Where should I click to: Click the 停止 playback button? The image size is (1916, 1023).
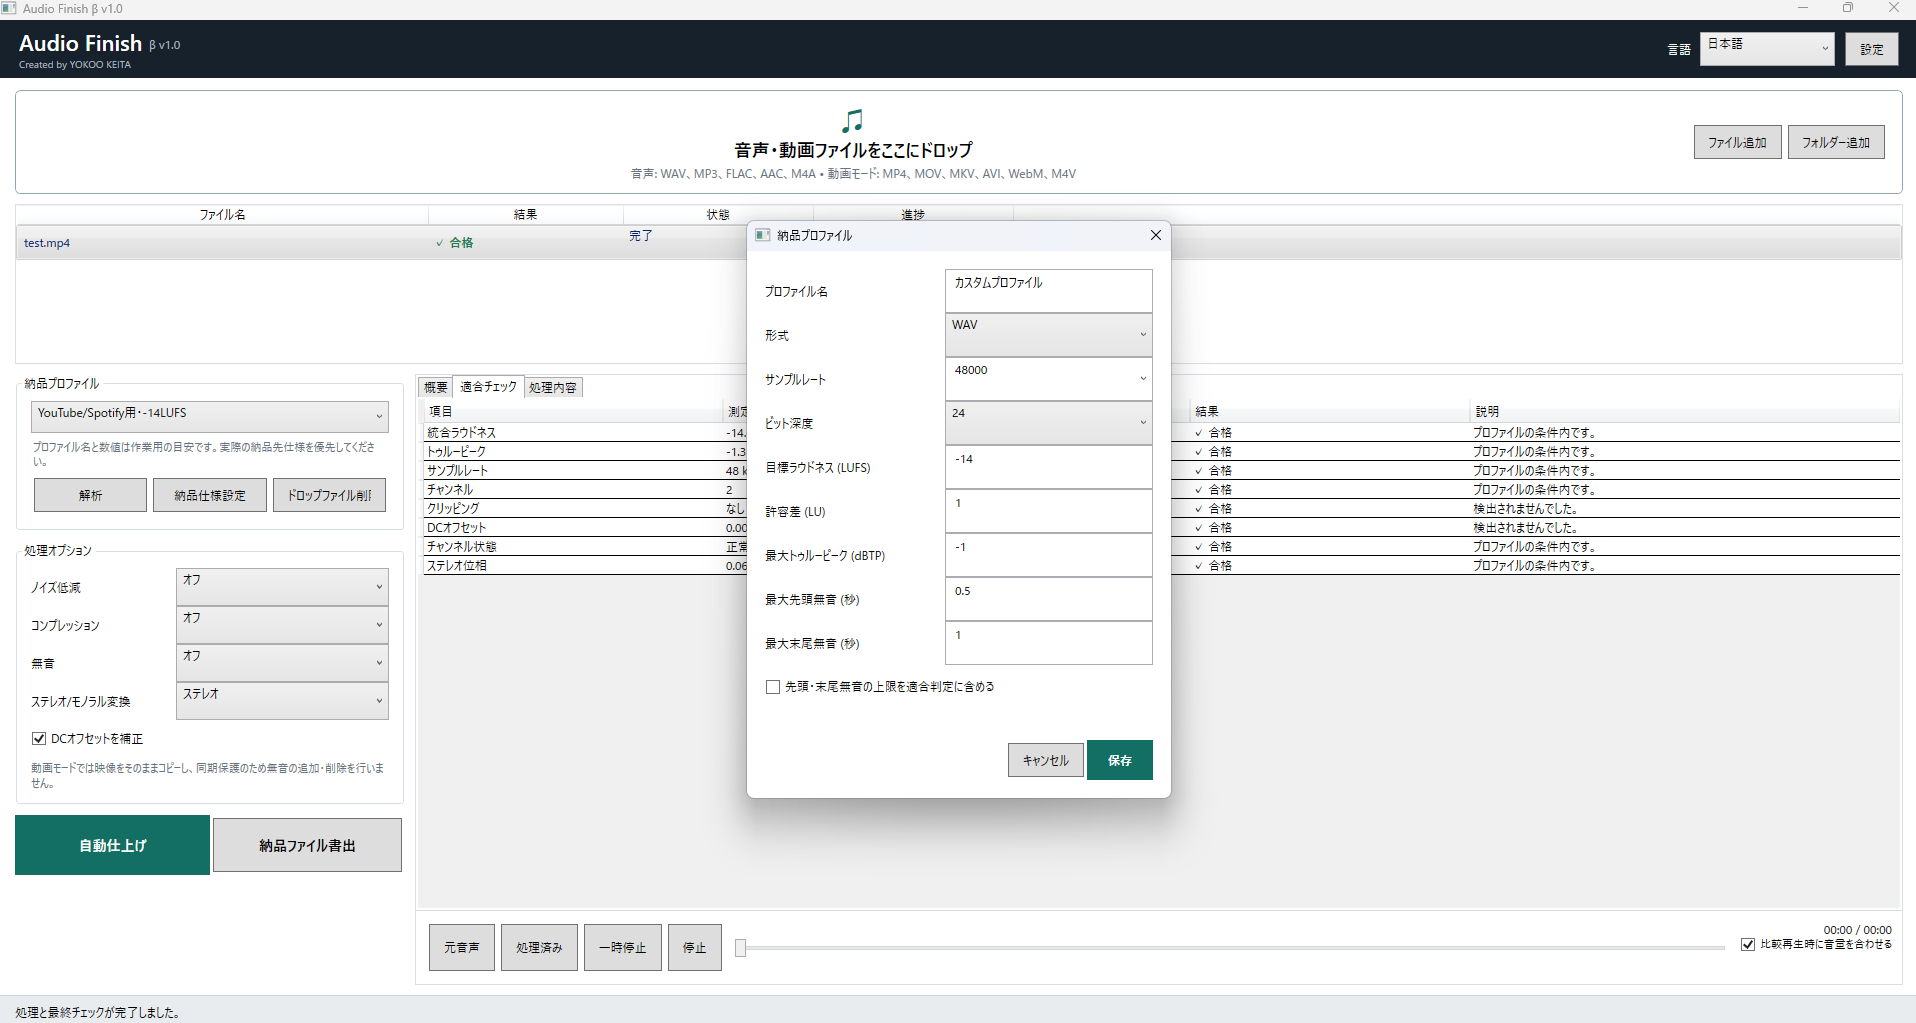[x=694, y=947]
